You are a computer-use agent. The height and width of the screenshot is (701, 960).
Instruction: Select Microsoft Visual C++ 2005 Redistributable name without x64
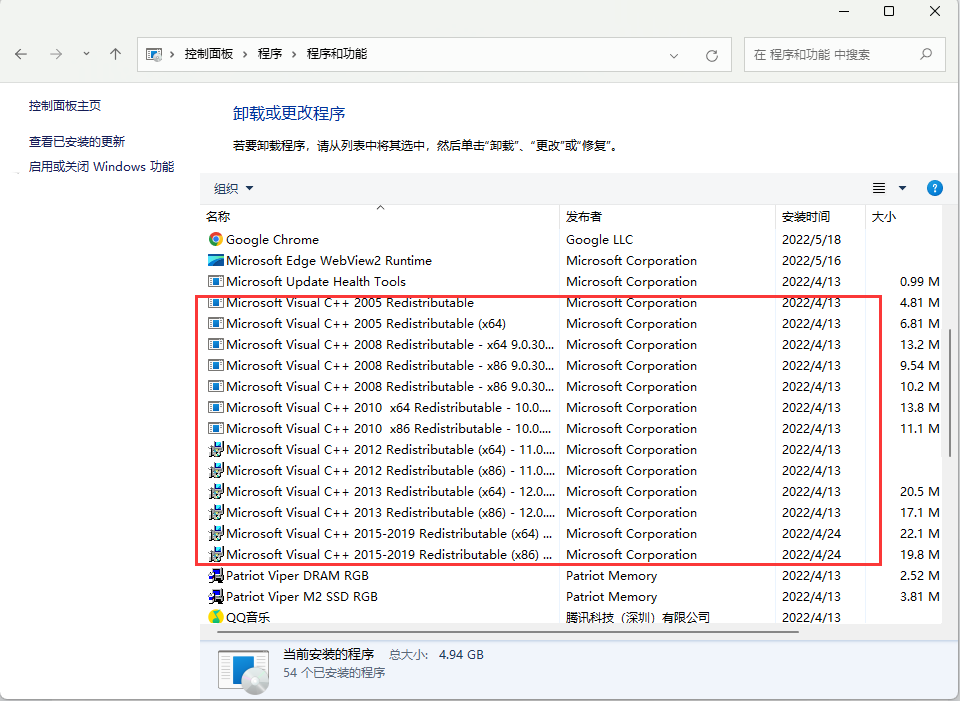pyautogui.click(x=350, y=302)
